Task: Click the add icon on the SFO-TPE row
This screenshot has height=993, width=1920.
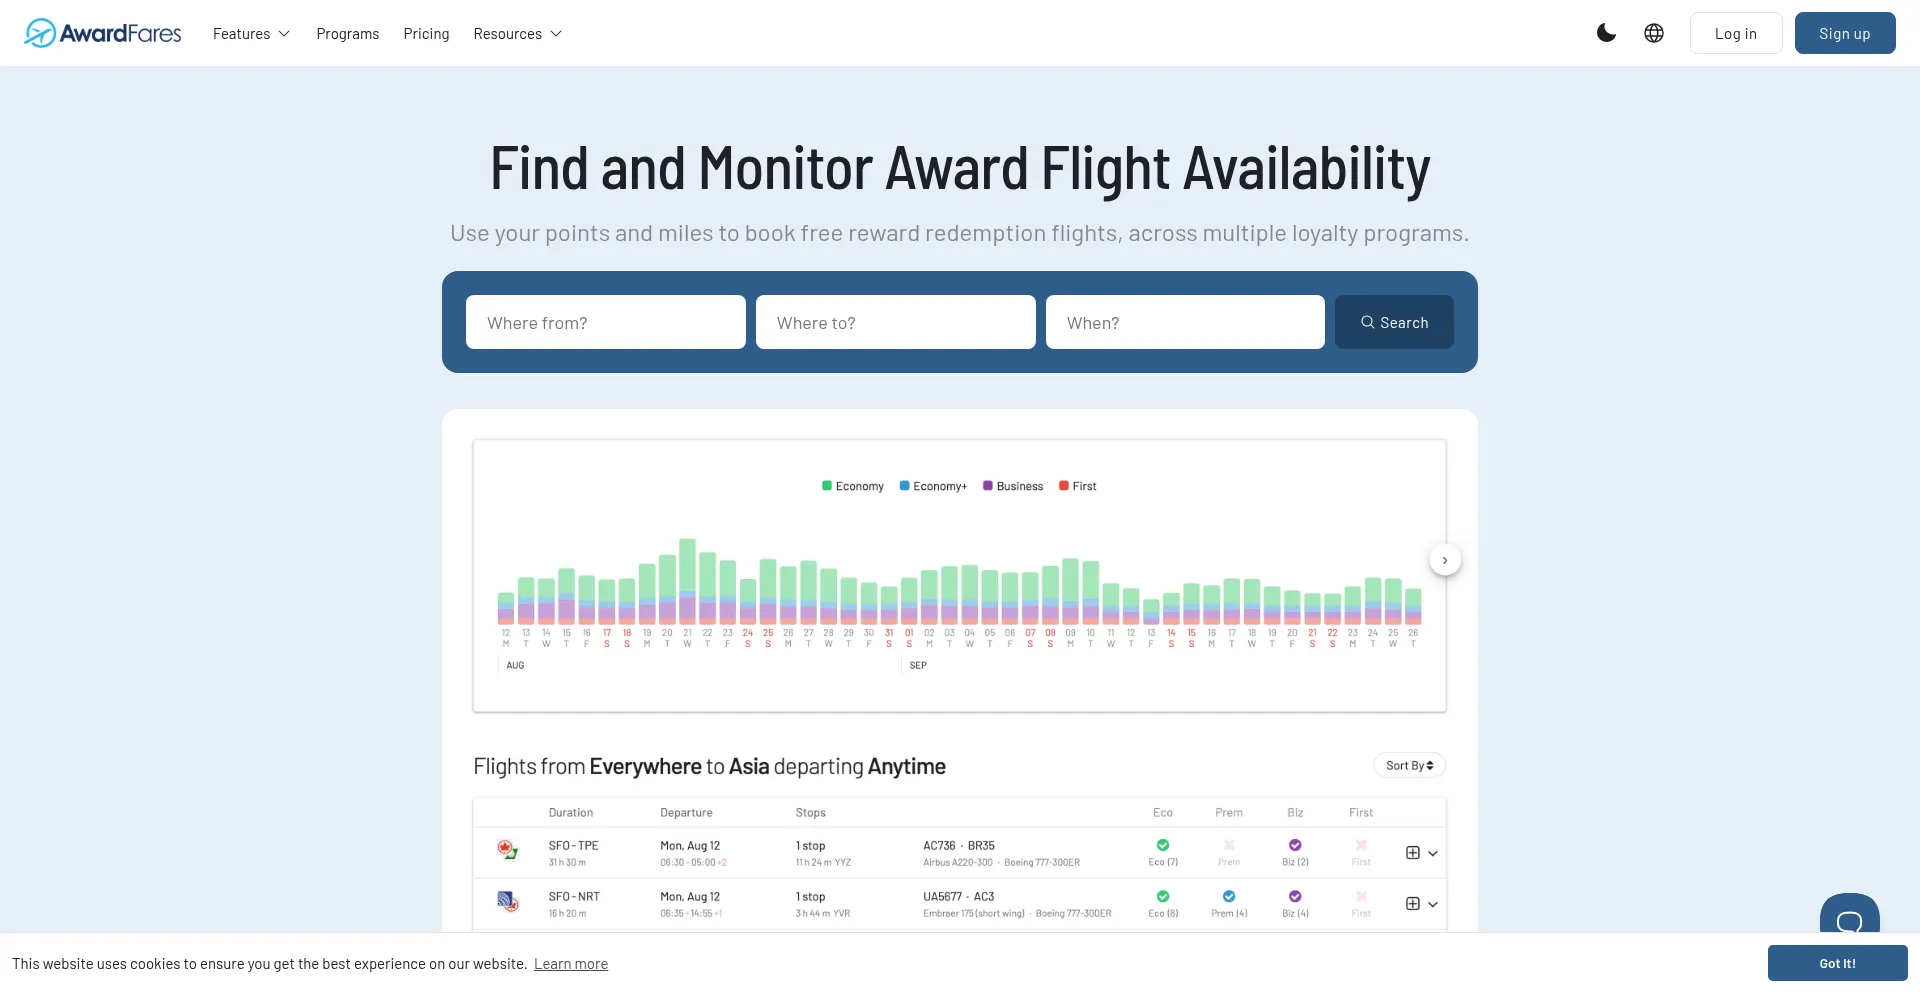Action: (1412, 853)
